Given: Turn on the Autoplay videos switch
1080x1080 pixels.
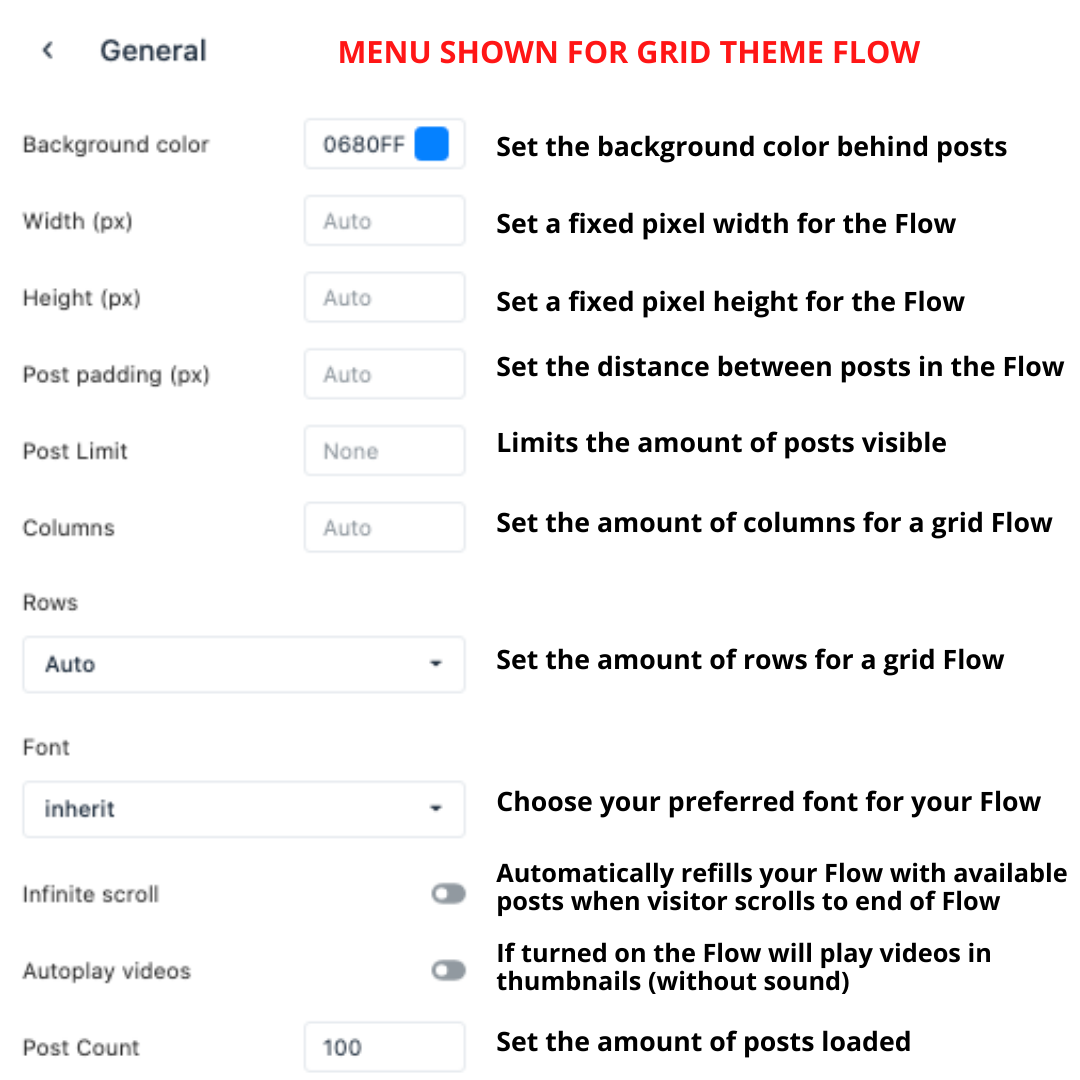Looking at the screenshot, I should point(448,970).
